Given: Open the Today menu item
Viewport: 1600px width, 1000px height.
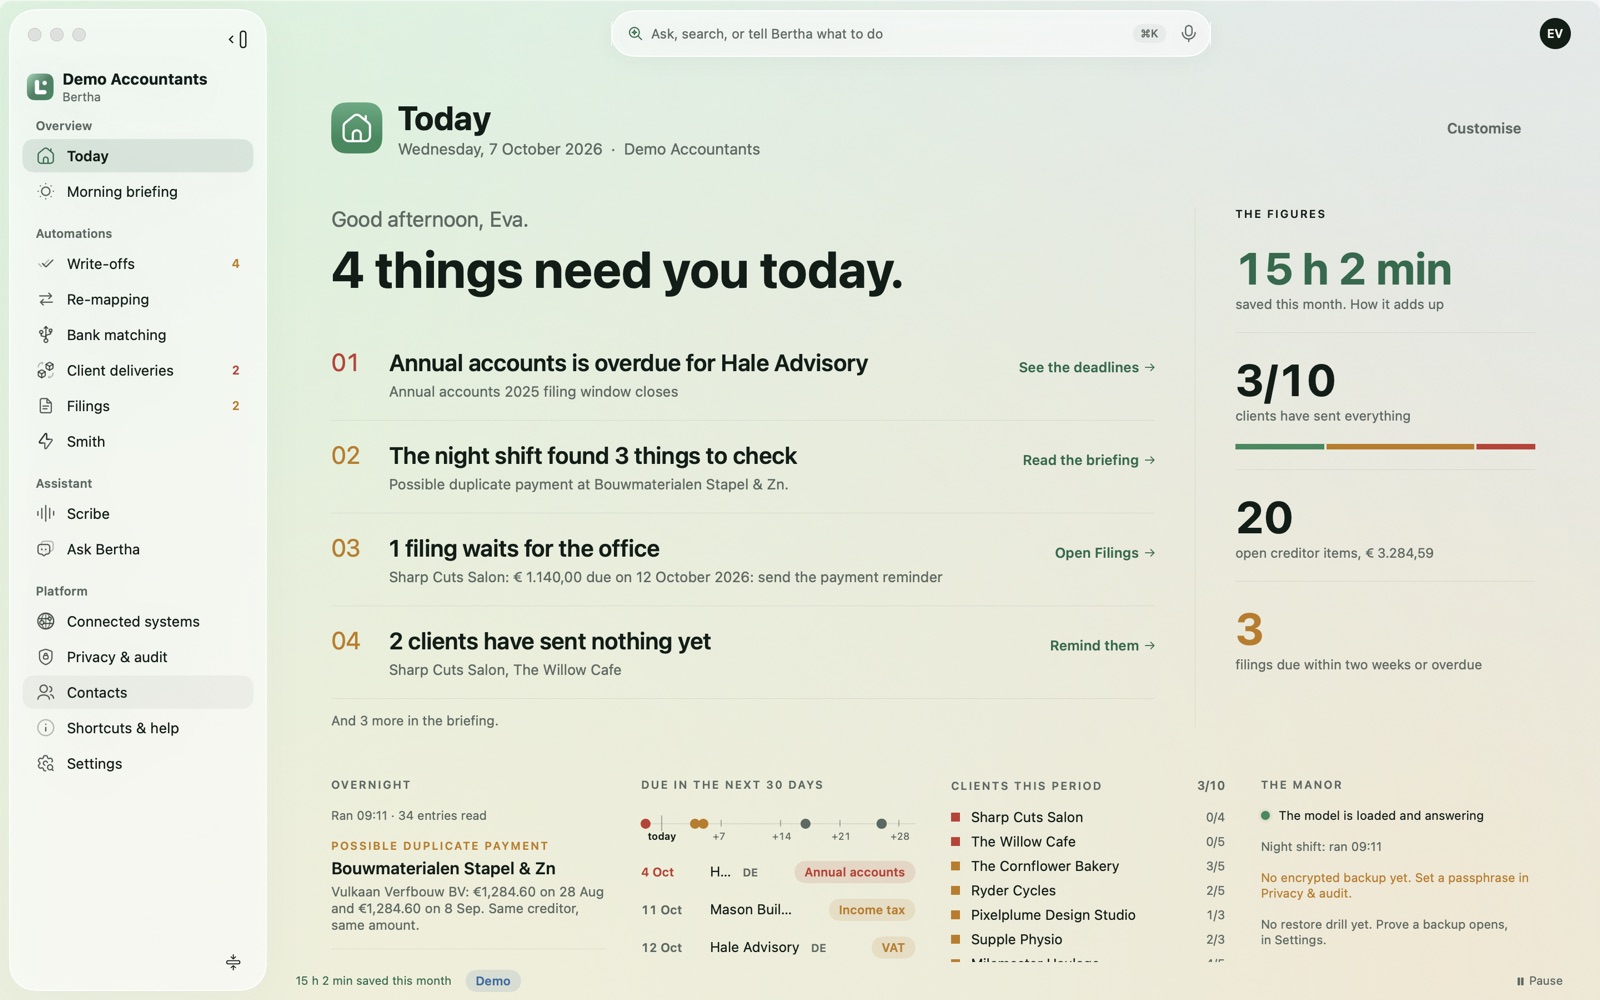Looking at the screenshot, I should point(138,156).
